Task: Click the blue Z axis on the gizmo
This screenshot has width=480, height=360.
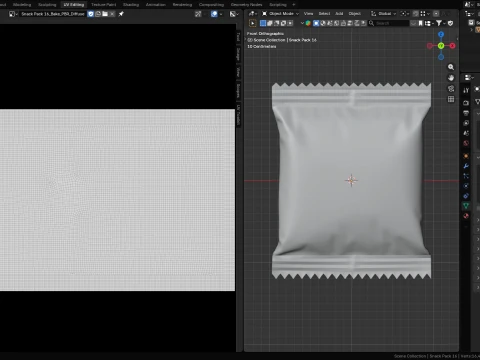Action: point(441,34)
